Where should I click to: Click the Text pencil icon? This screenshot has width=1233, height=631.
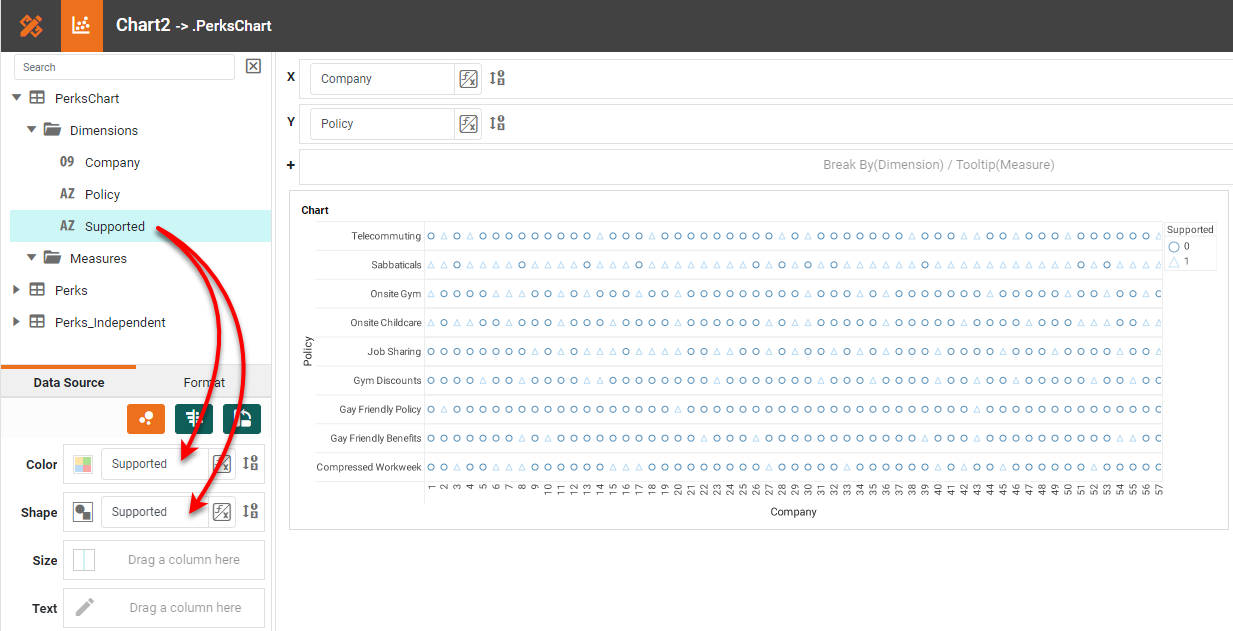tap(85, 607)
